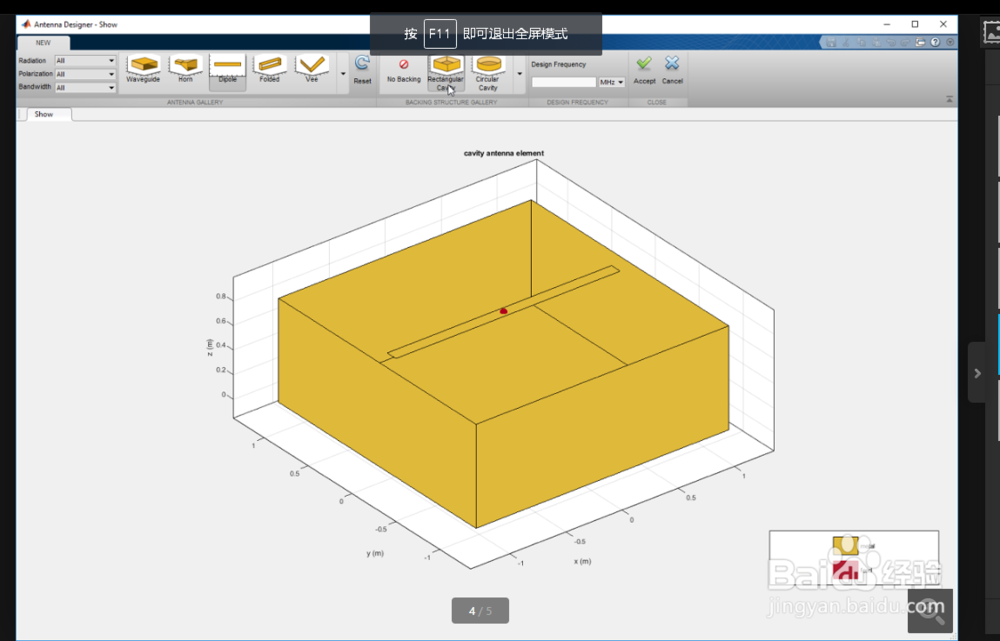Click the 'y (m)' axis label

(375, 553)
